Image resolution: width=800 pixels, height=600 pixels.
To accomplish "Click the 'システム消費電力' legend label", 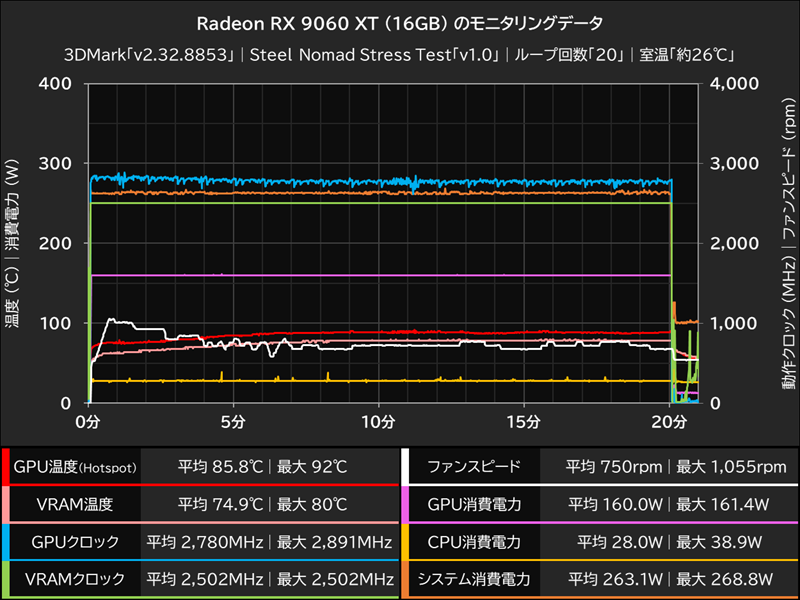I will point(474,580).
